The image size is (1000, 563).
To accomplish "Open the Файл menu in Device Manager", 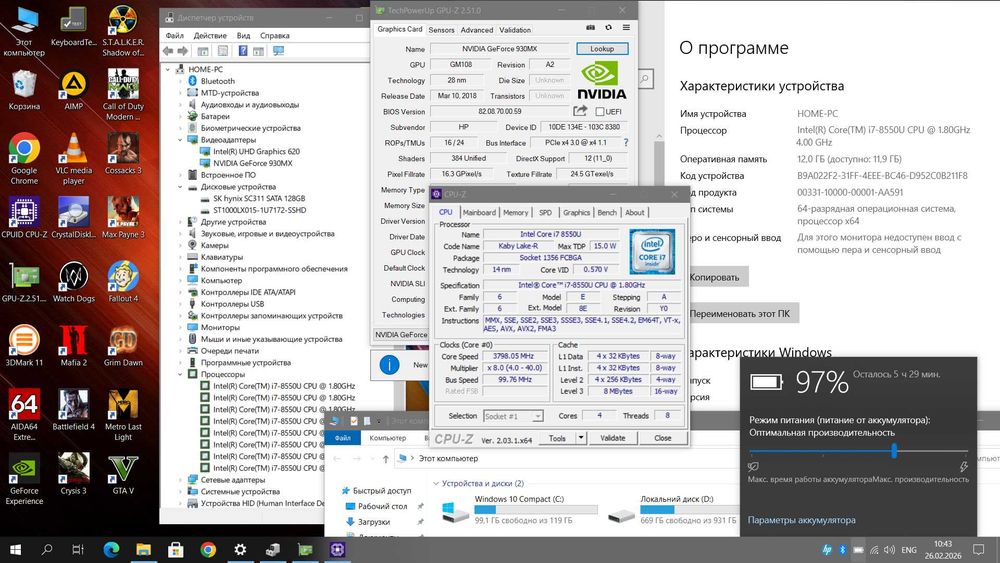I will 174,36.
